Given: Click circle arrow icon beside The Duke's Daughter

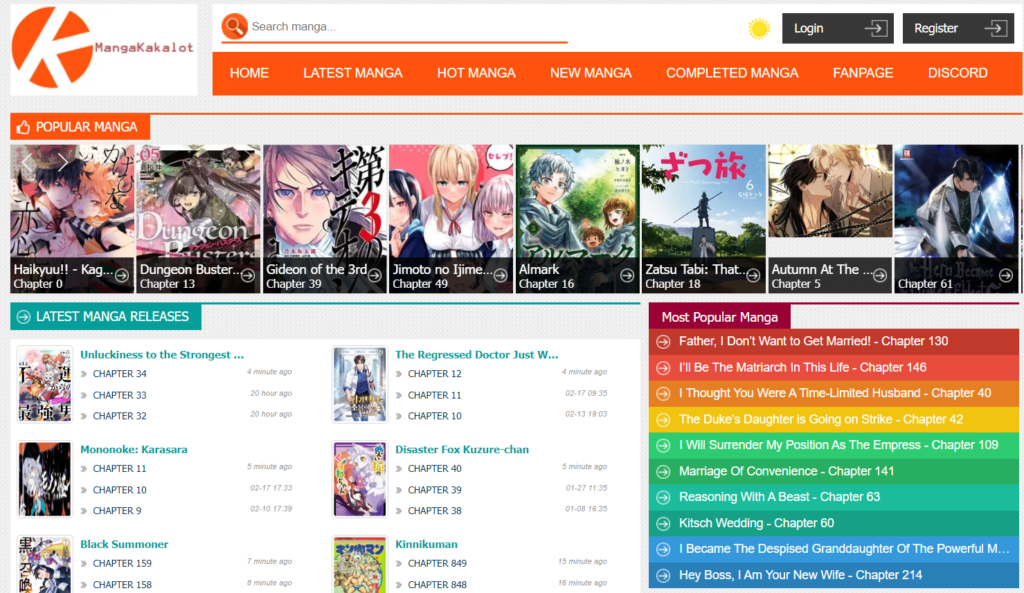Looking at the screenshot, I should tap(663, 420).
